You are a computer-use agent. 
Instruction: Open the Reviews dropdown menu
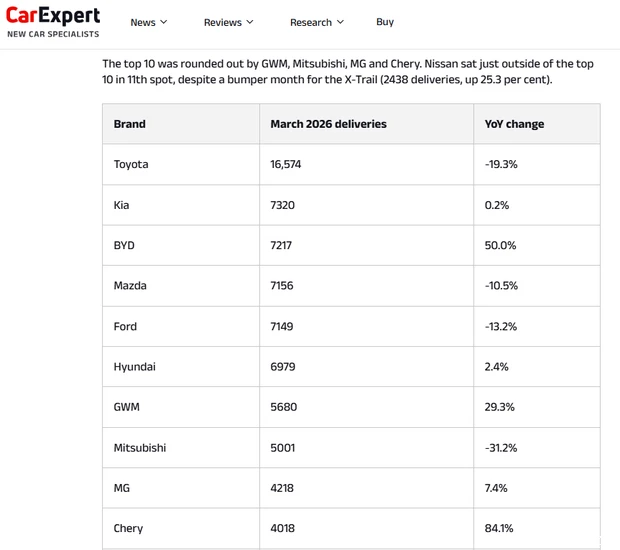tap(228, 22)
